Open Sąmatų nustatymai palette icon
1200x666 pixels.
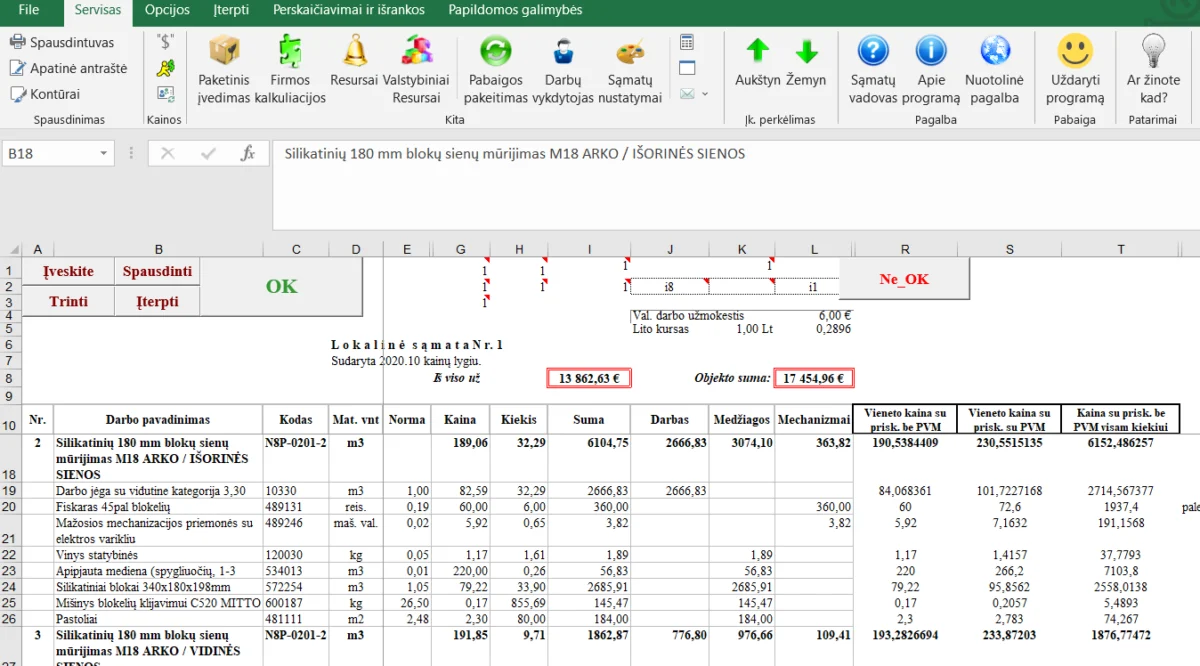click(x=630, y=52)
